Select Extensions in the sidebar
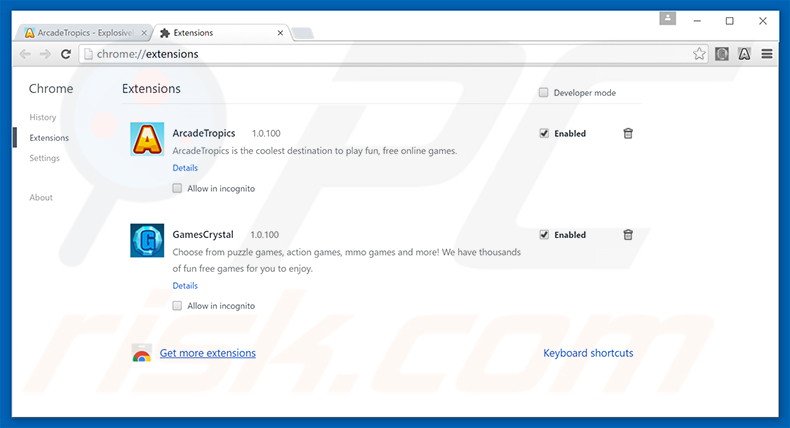This screenshot has height=428, width=790. click(x=49, y=138)
